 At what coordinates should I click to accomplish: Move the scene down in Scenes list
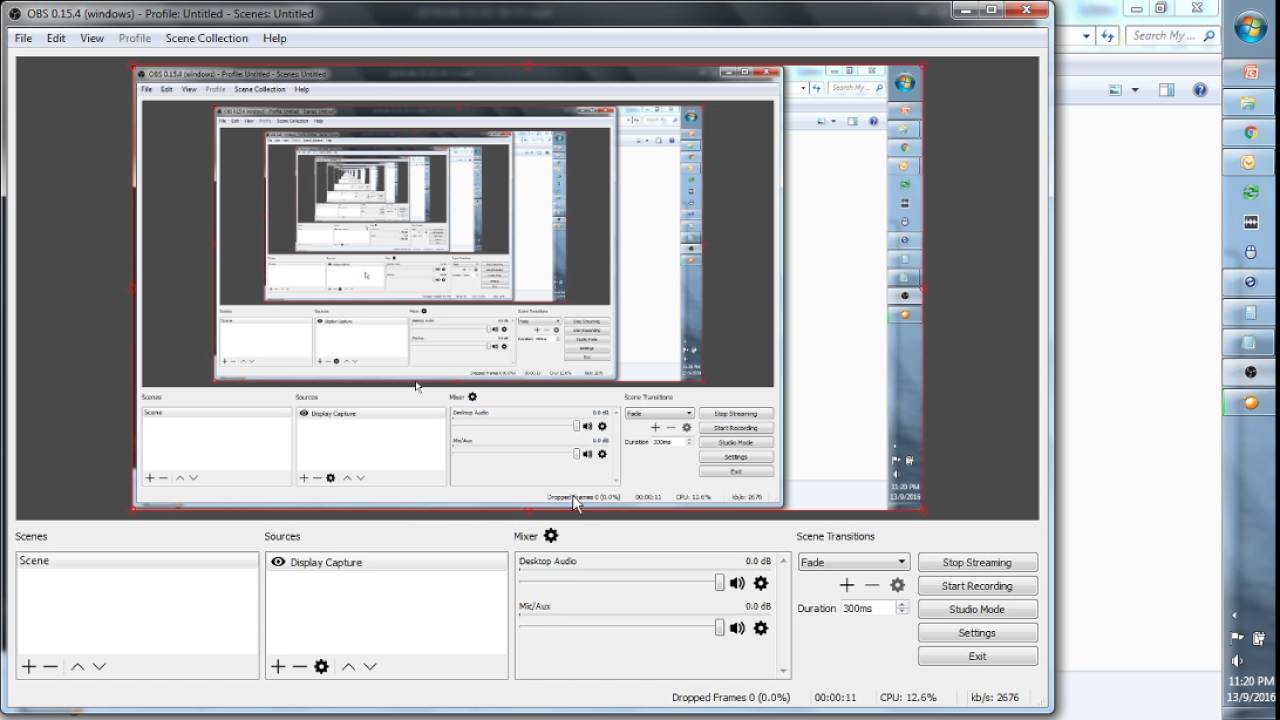(99, 666)
